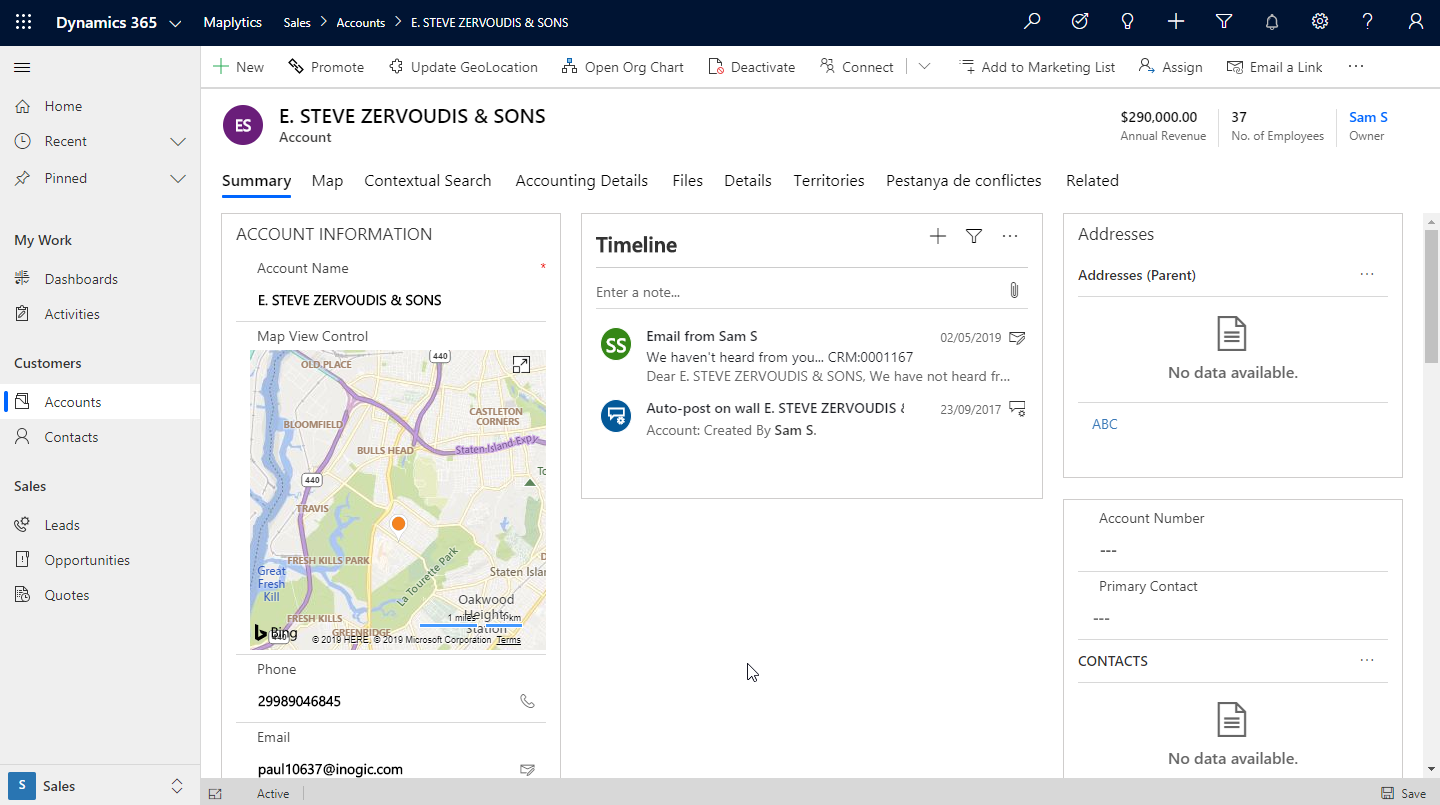Add a timeline record with plus icon
This screenshot has width=1440, height=805.
pyautogui.click(x=938, y=236)
